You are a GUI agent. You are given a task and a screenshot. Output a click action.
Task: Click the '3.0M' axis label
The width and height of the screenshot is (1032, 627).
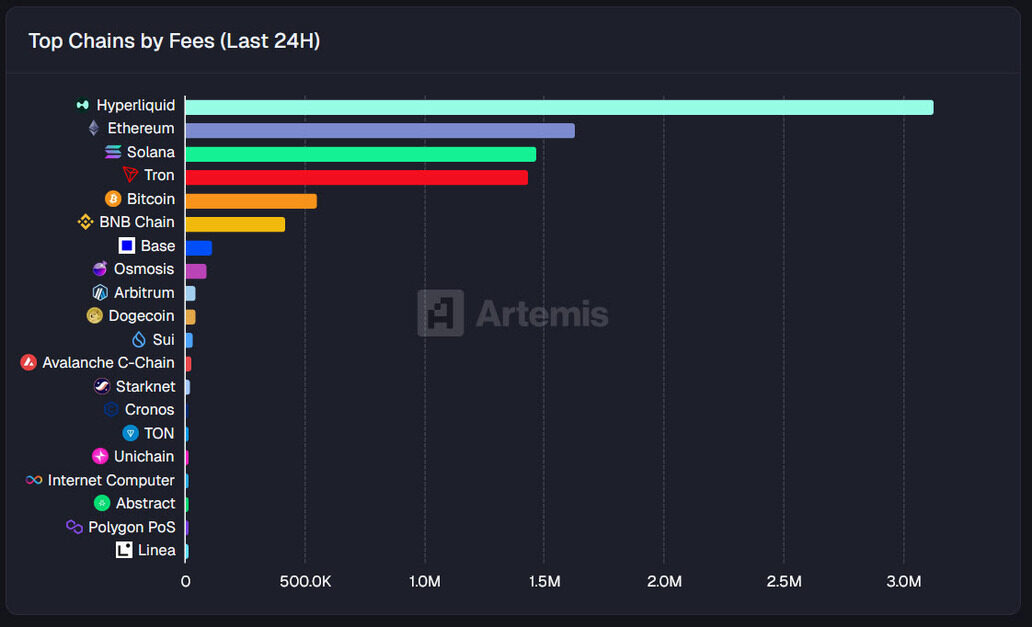(904, 582)
